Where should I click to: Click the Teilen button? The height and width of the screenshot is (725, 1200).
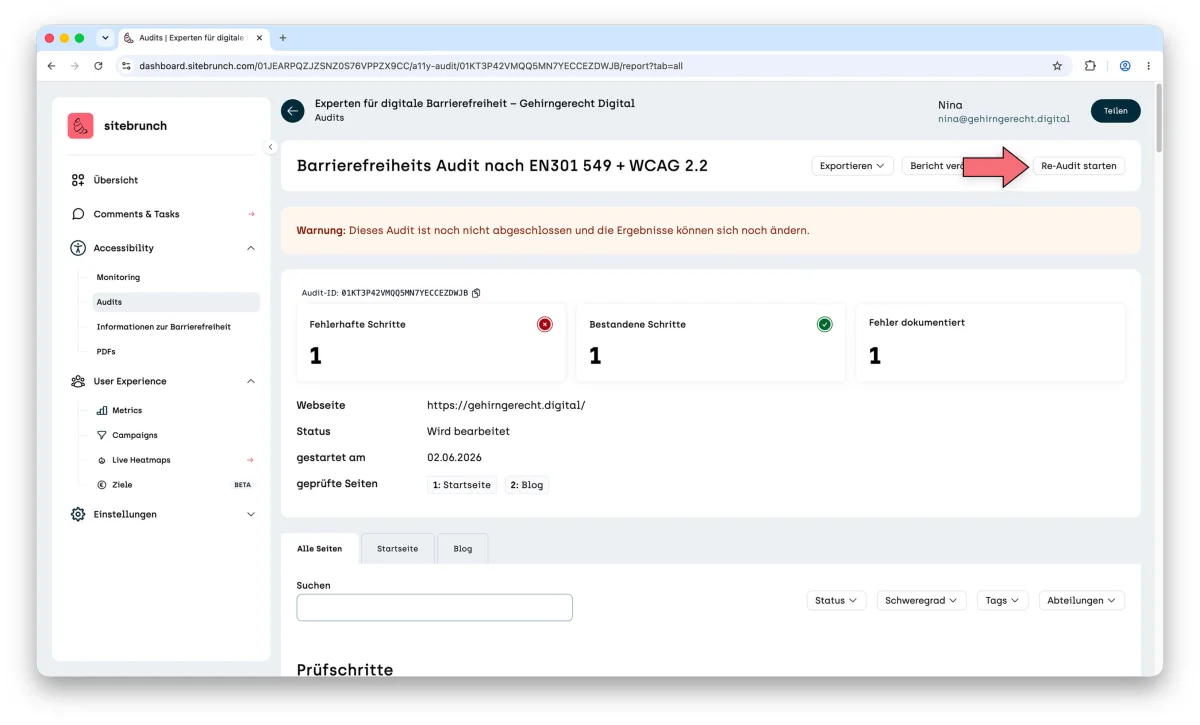[x=1115, y=111]
